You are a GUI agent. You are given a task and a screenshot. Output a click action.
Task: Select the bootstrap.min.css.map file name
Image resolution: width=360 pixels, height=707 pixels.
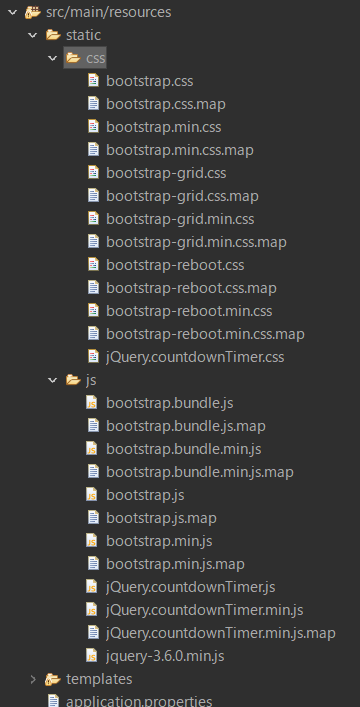click(x=180, y=150)
